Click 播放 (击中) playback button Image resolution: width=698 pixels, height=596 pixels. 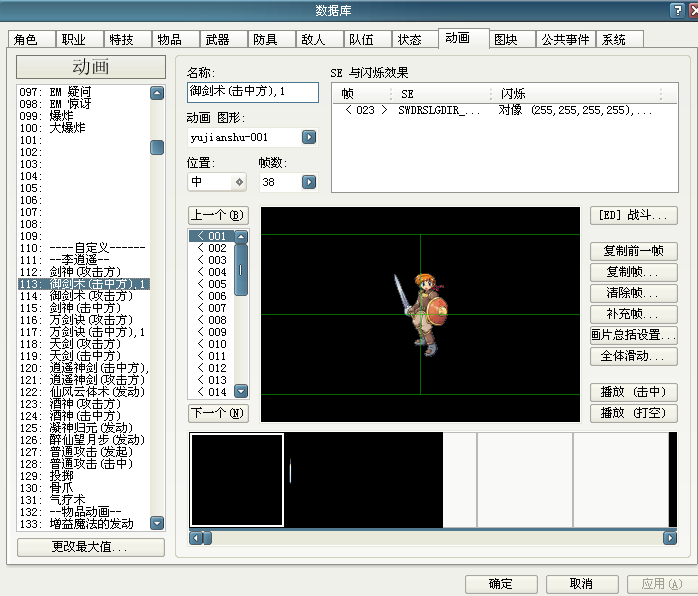[x=634, y=392]
